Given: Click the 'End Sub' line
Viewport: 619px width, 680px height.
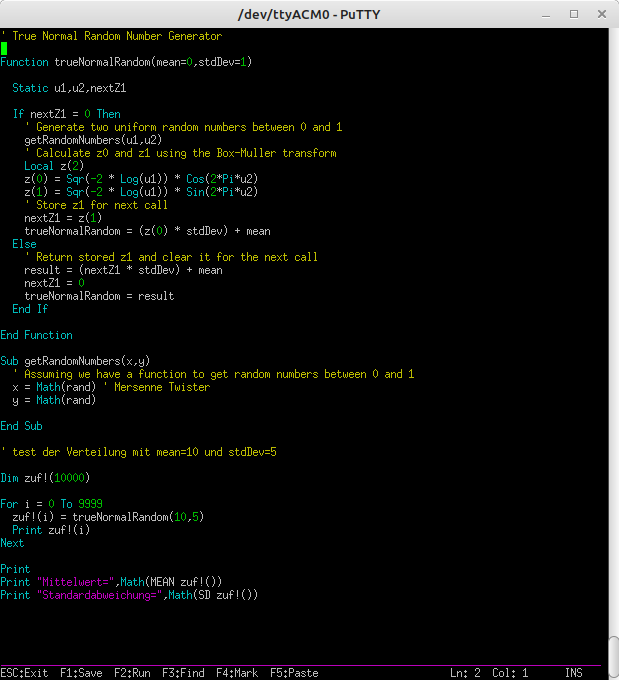Looking at the screenshot, I should point(21,426).
